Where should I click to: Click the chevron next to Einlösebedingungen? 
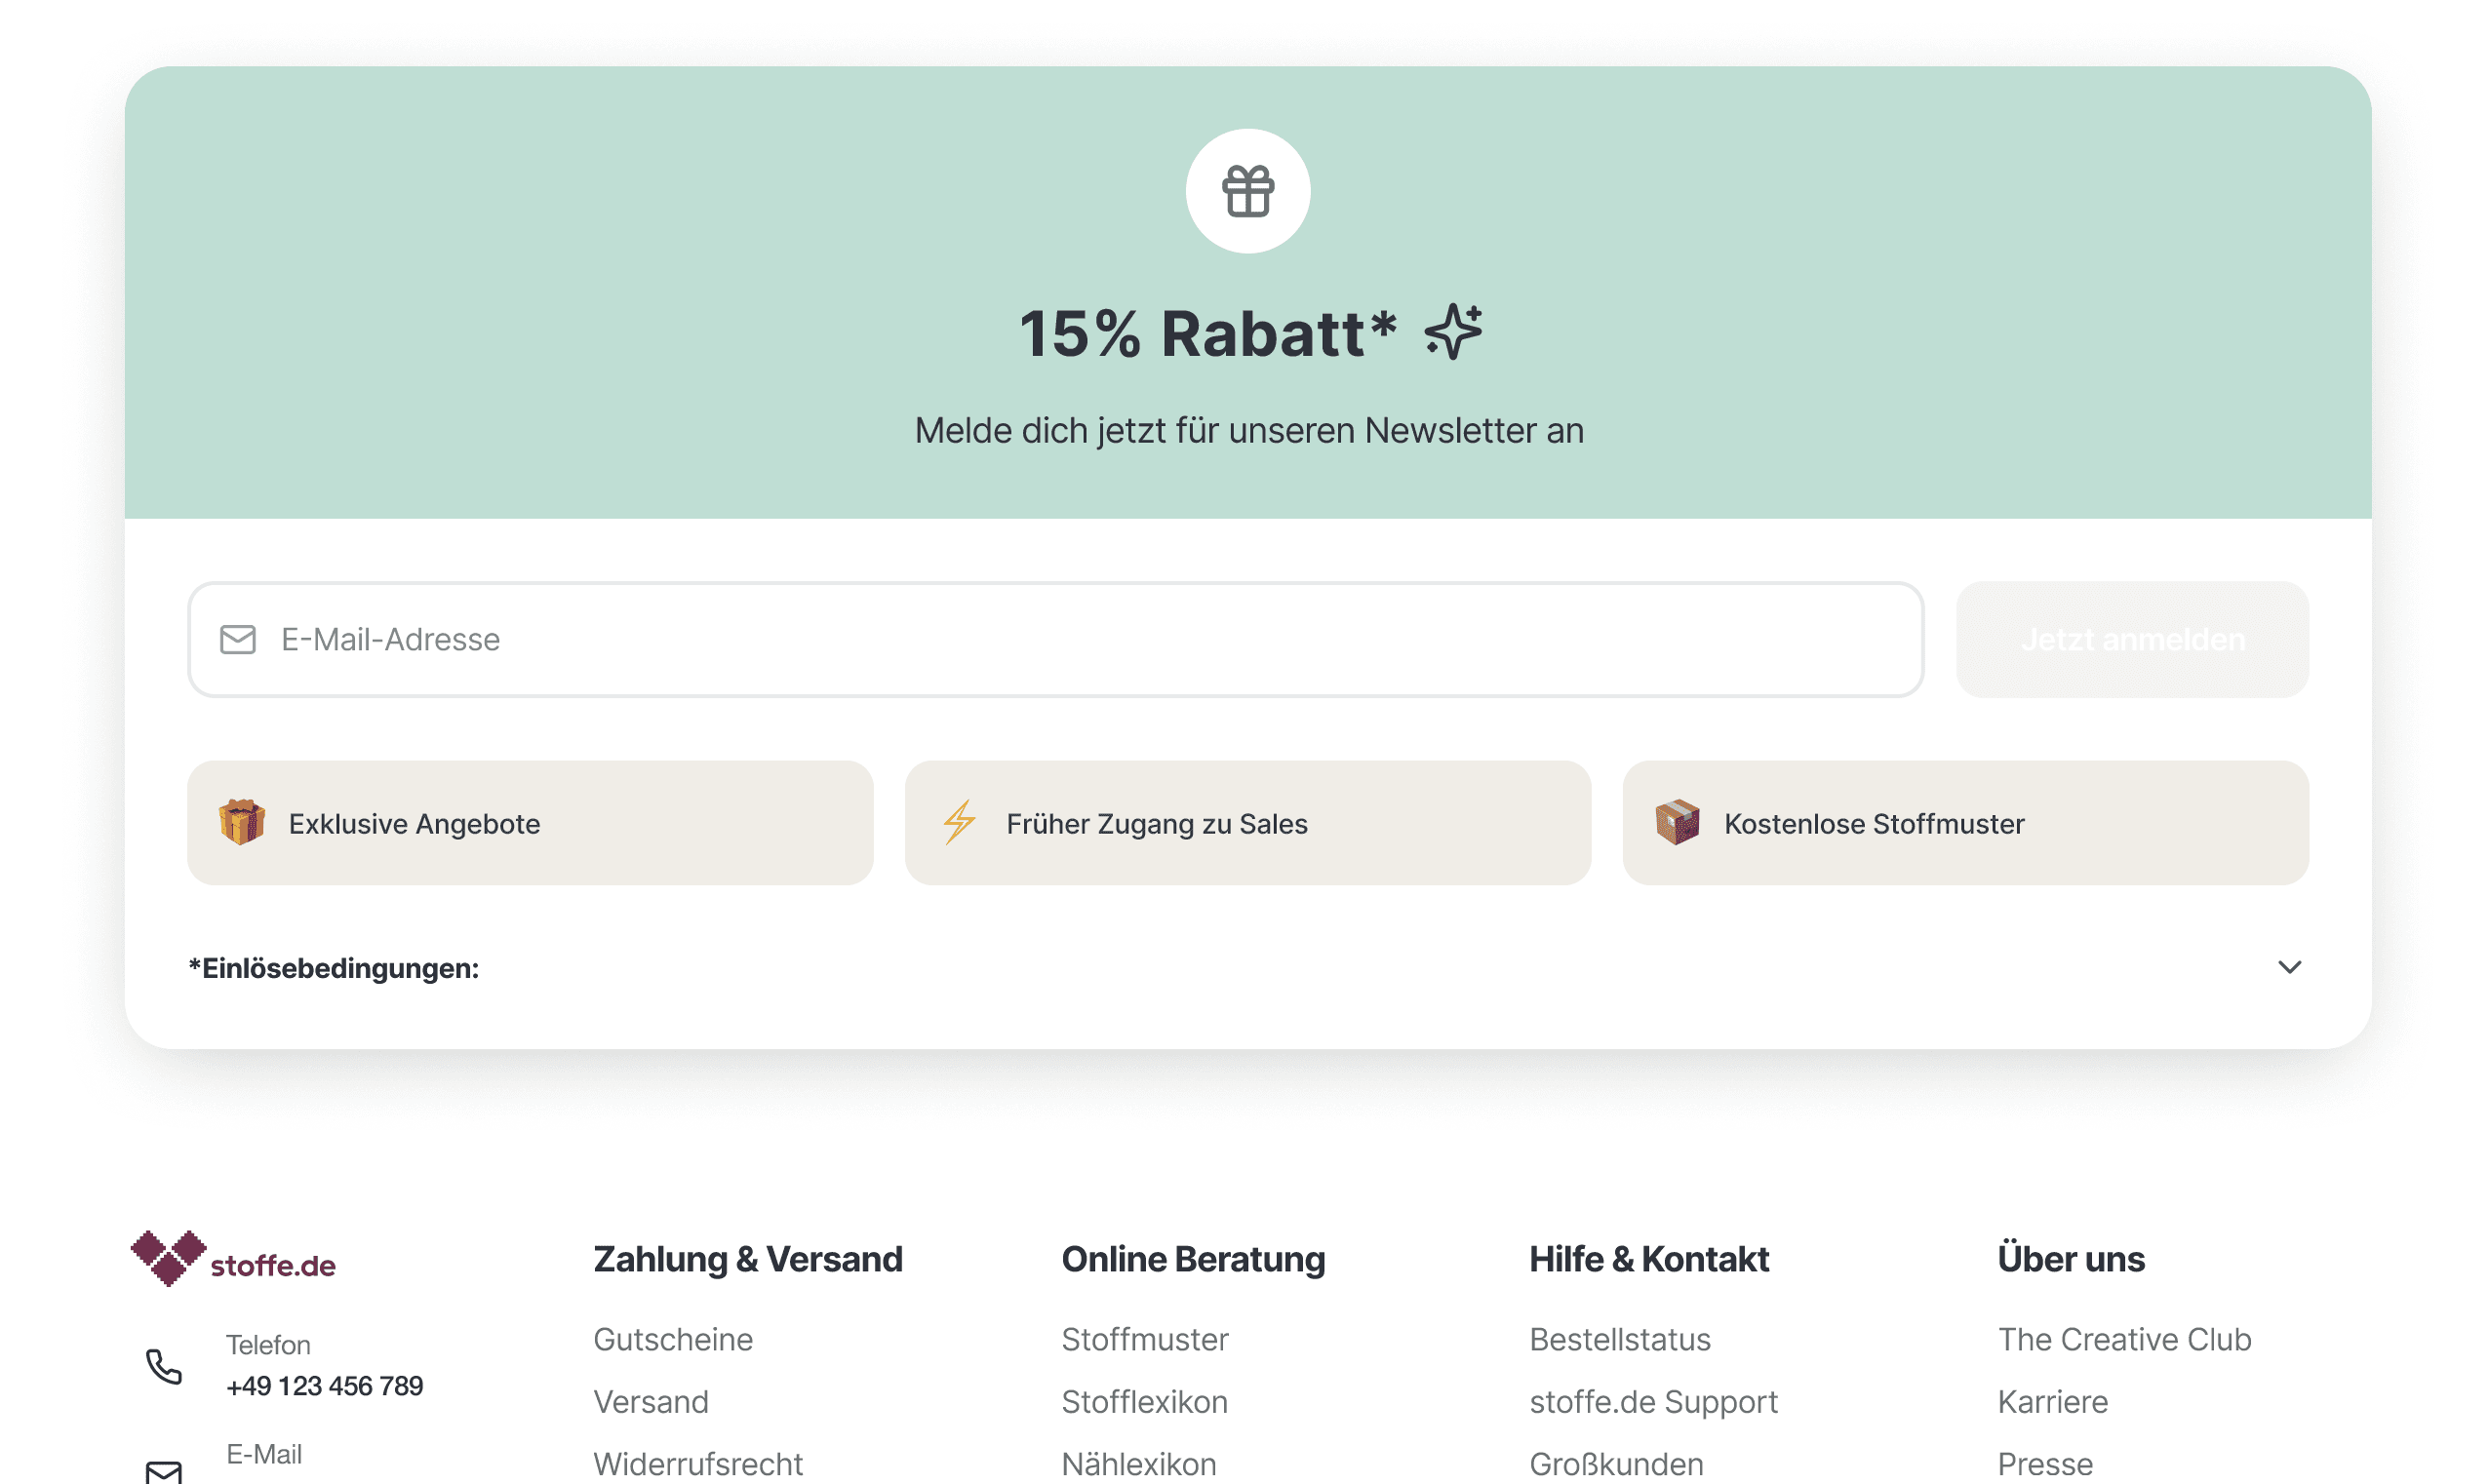[2290, 967]
